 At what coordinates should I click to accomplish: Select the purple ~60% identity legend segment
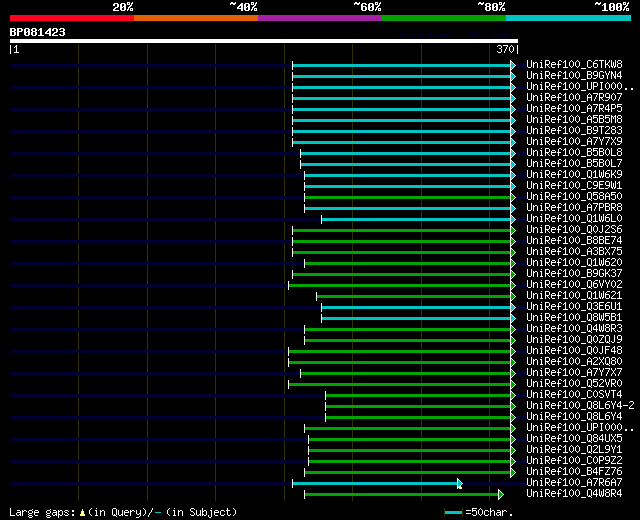pyautogui.click(x=320, y=18)
